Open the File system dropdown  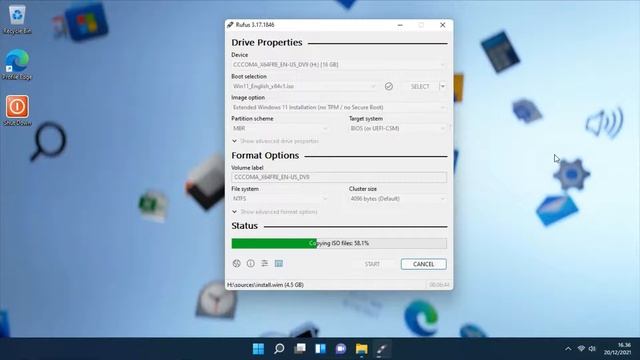tap(280, 199)
